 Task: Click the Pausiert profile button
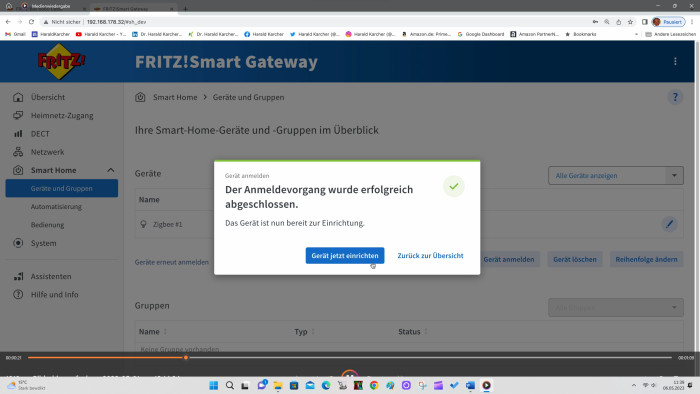(x=668, y=21)
